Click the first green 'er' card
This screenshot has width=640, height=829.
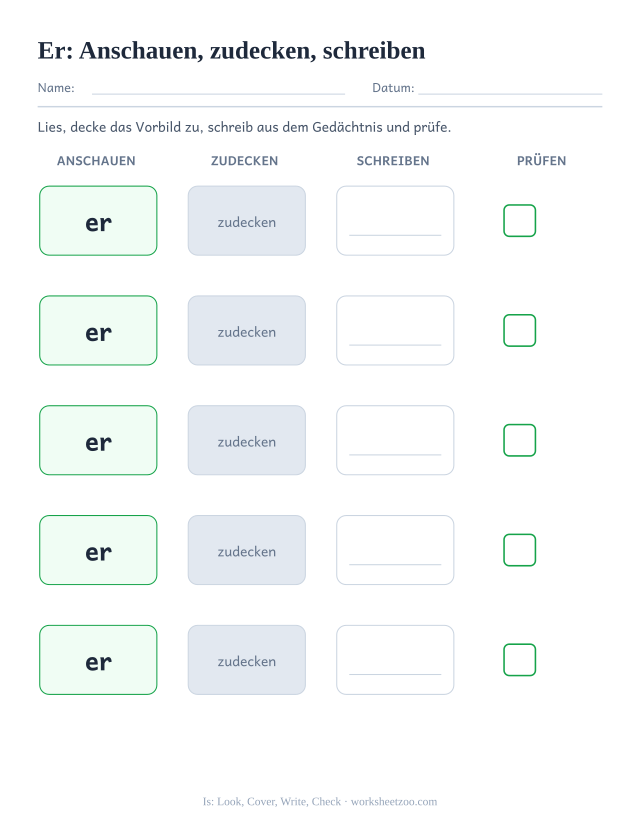pos(98,220)
